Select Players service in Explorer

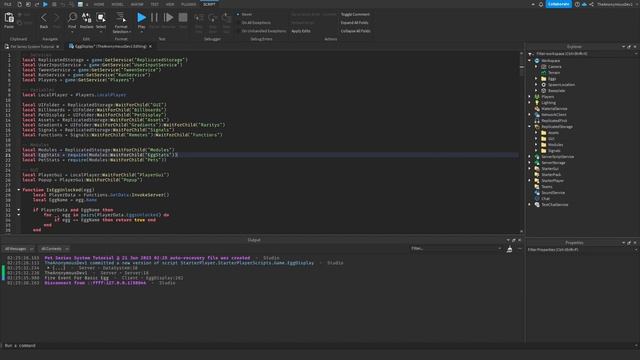point(547,97)
